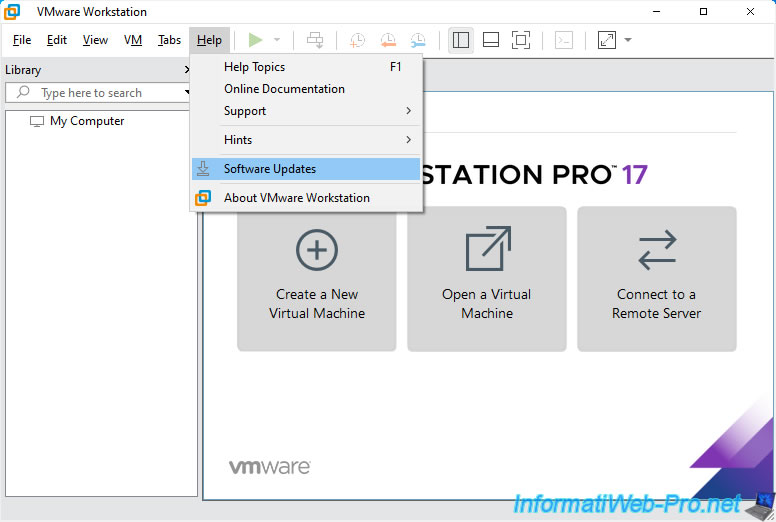Click the take snapshot clock icon
The image size is (776, 522).
point(357,40)
